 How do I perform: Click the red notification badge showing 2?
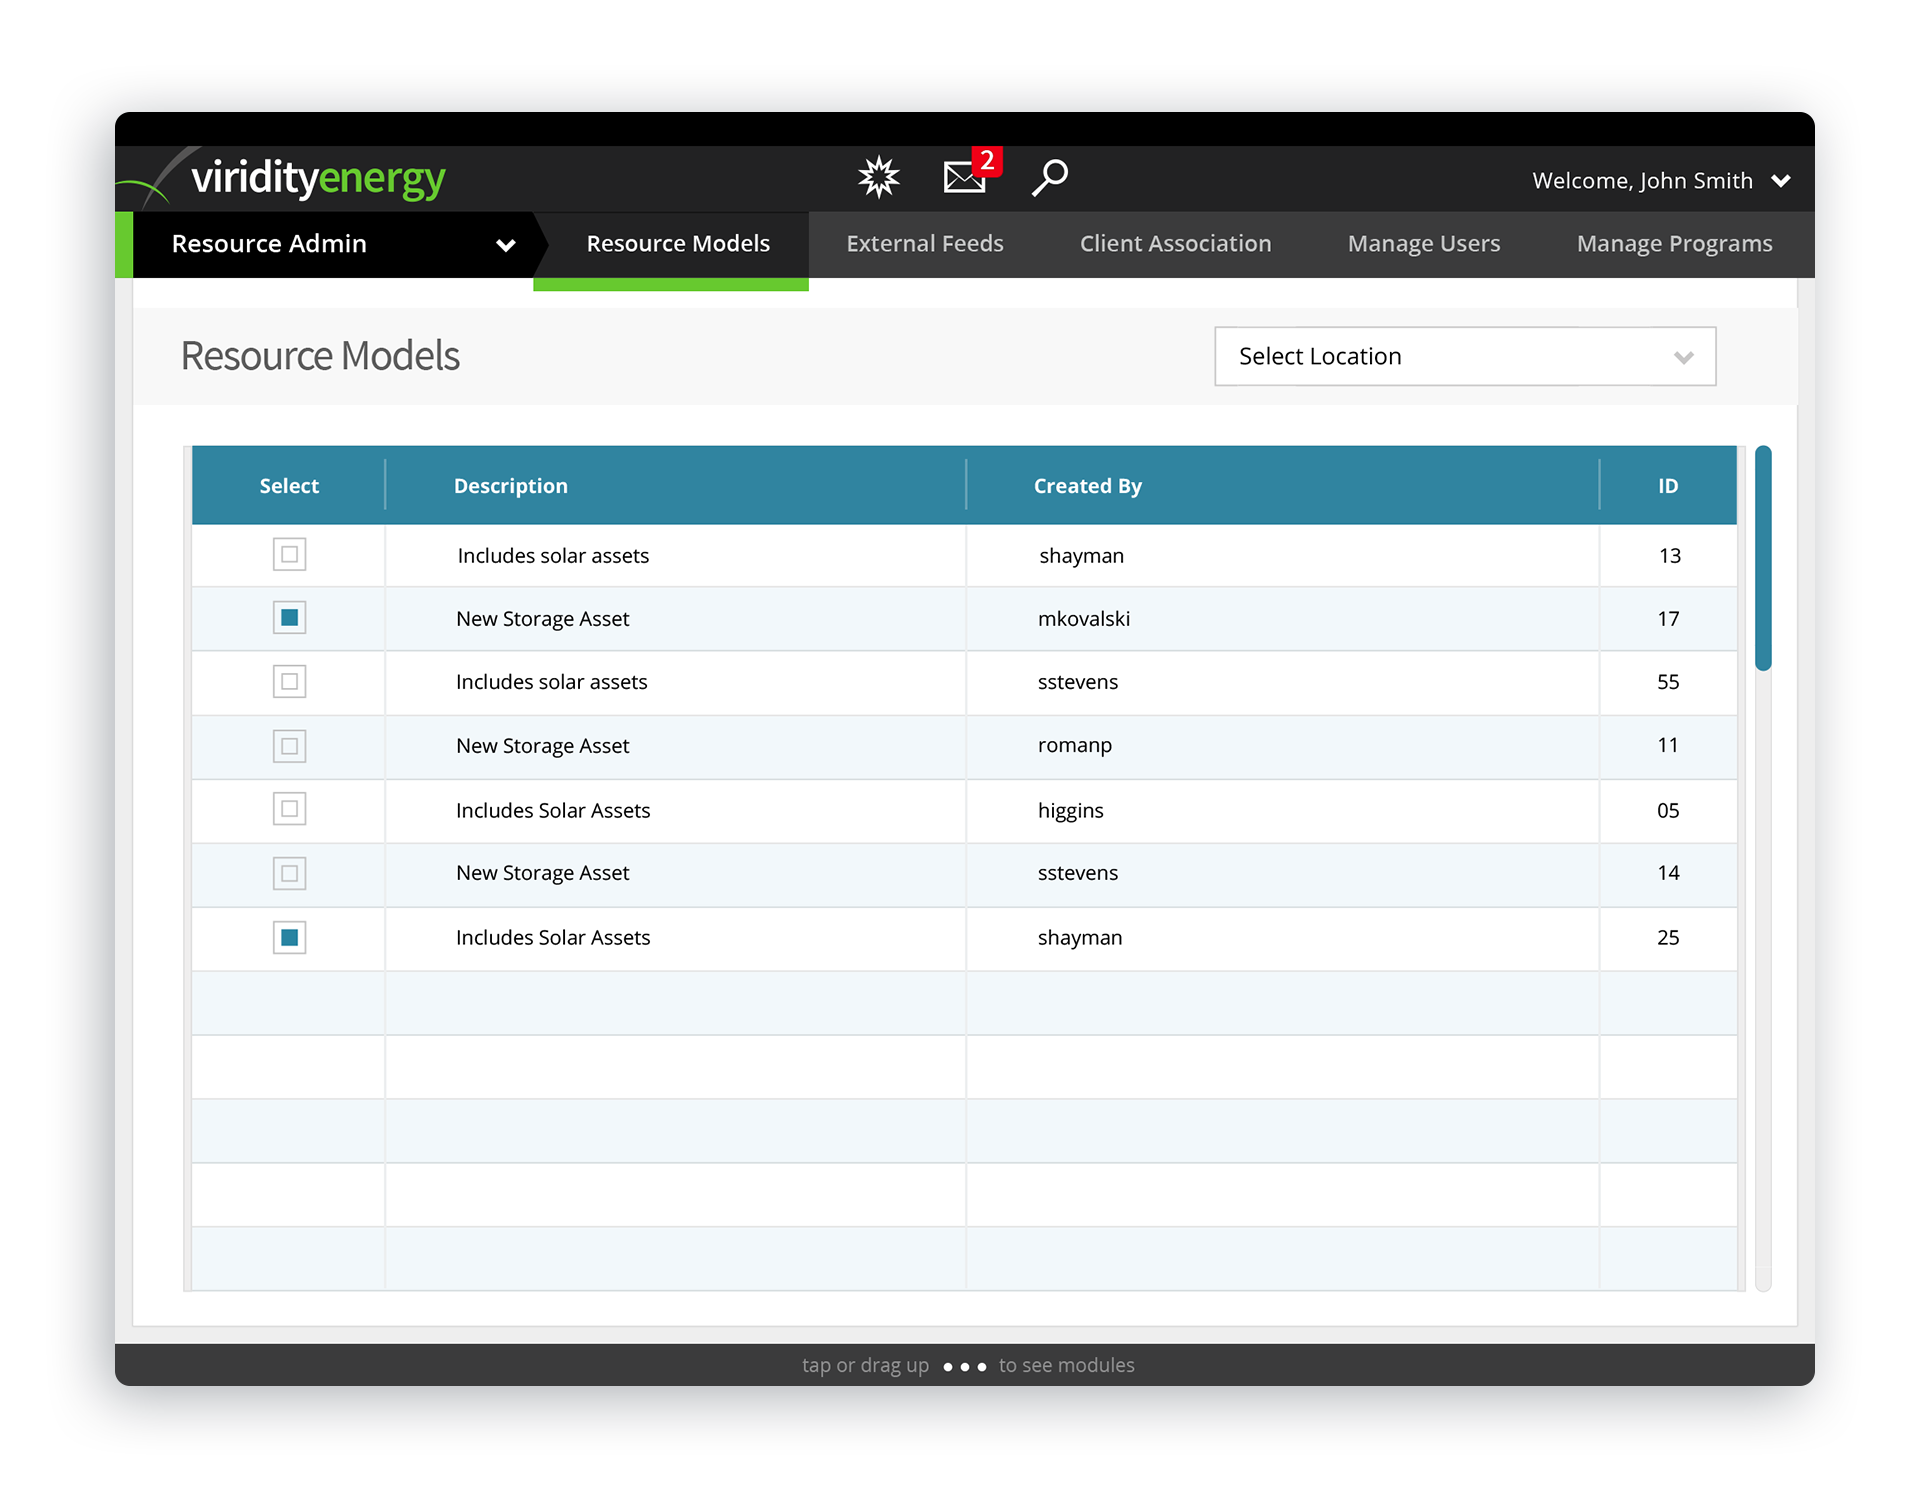click(x=987, y=160)
